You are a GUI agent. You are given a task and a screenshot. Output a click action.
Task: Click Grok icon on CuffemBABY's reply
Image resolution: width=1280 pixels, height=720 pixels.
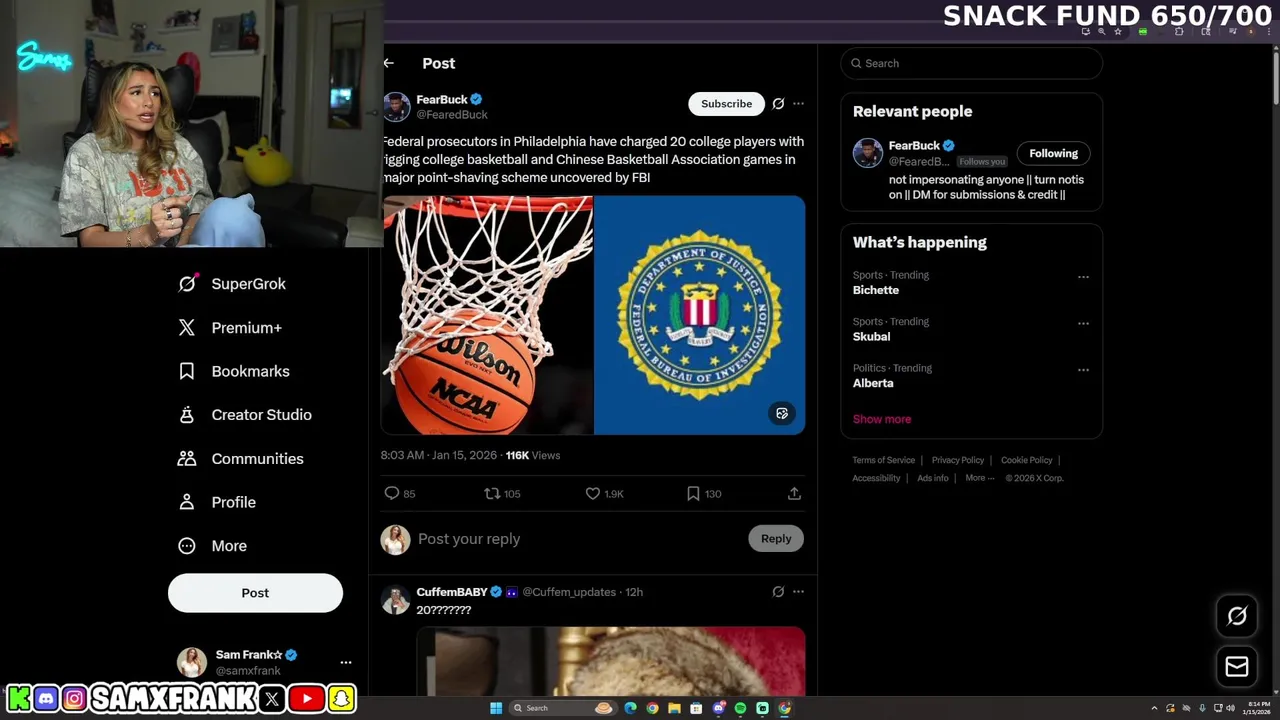pos(778,592)
